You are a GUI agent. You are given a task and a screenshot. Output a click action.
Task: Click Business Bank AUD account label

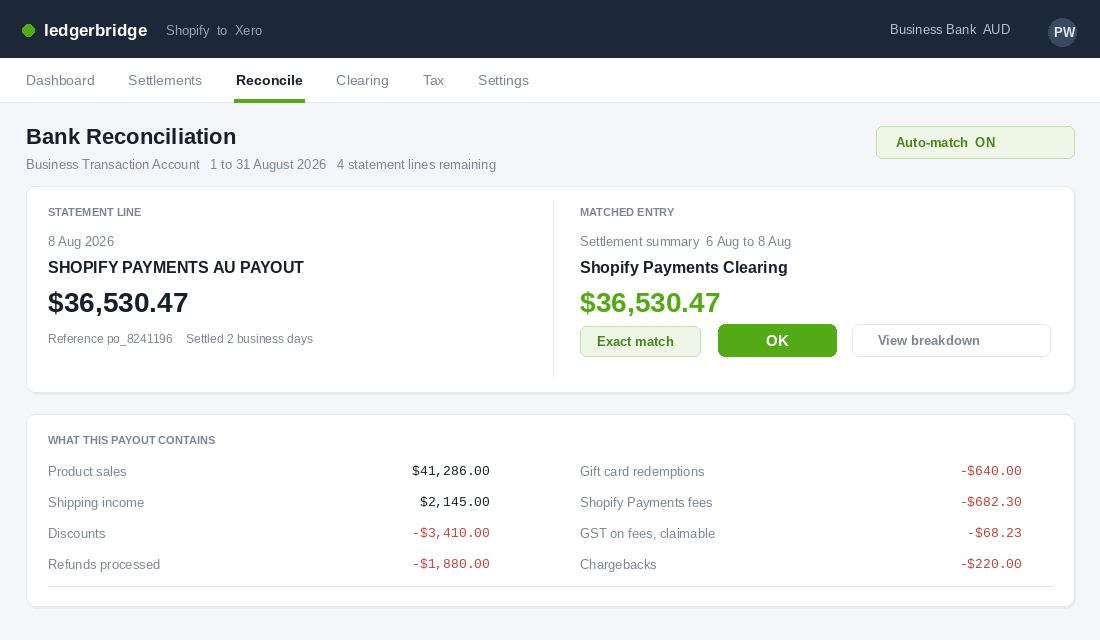point(950,29)
